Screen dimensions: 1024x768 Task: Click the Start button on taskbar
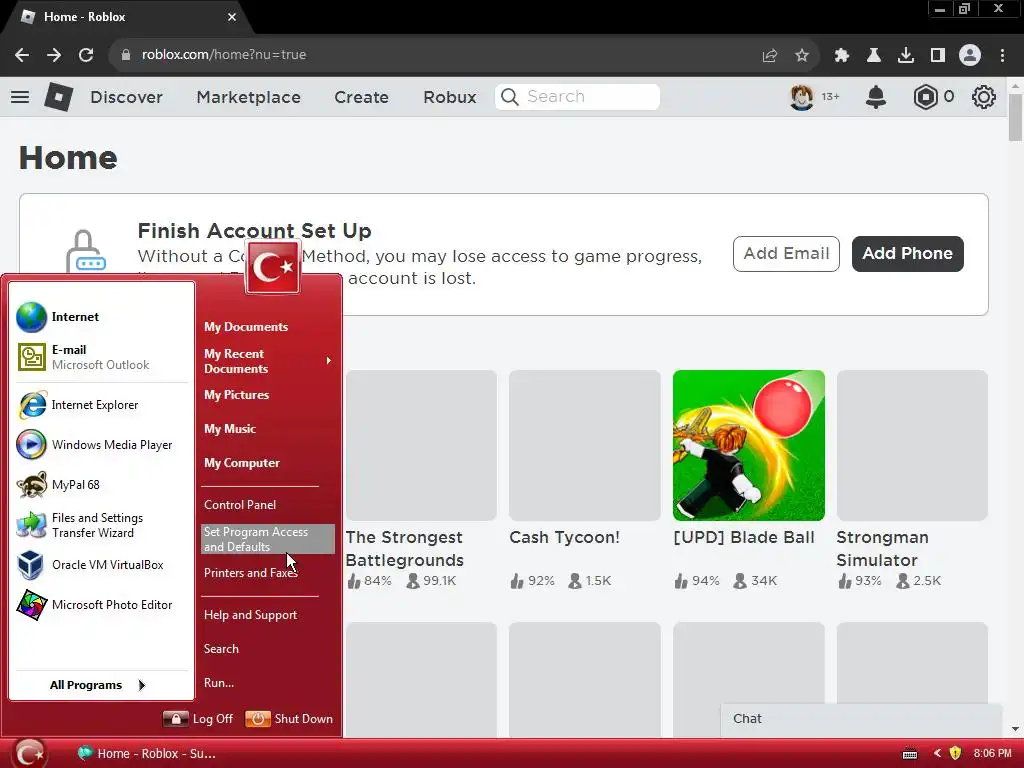[29, 754]
